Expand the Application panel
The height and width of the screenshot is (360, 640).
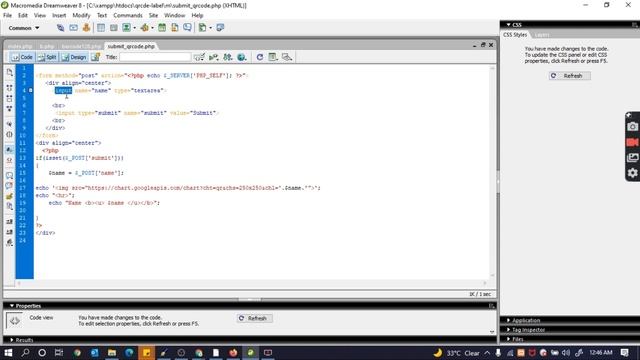tap(508, 320)
